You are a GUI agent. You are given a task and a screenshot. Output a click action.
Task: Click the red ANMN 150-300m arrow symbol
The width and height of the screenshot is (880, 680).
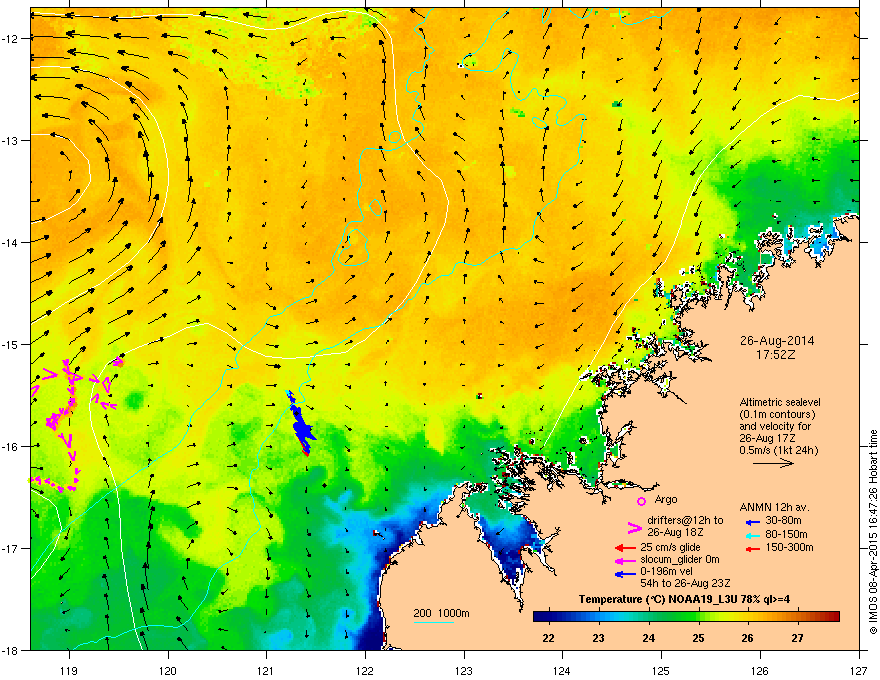pos(753,549)
